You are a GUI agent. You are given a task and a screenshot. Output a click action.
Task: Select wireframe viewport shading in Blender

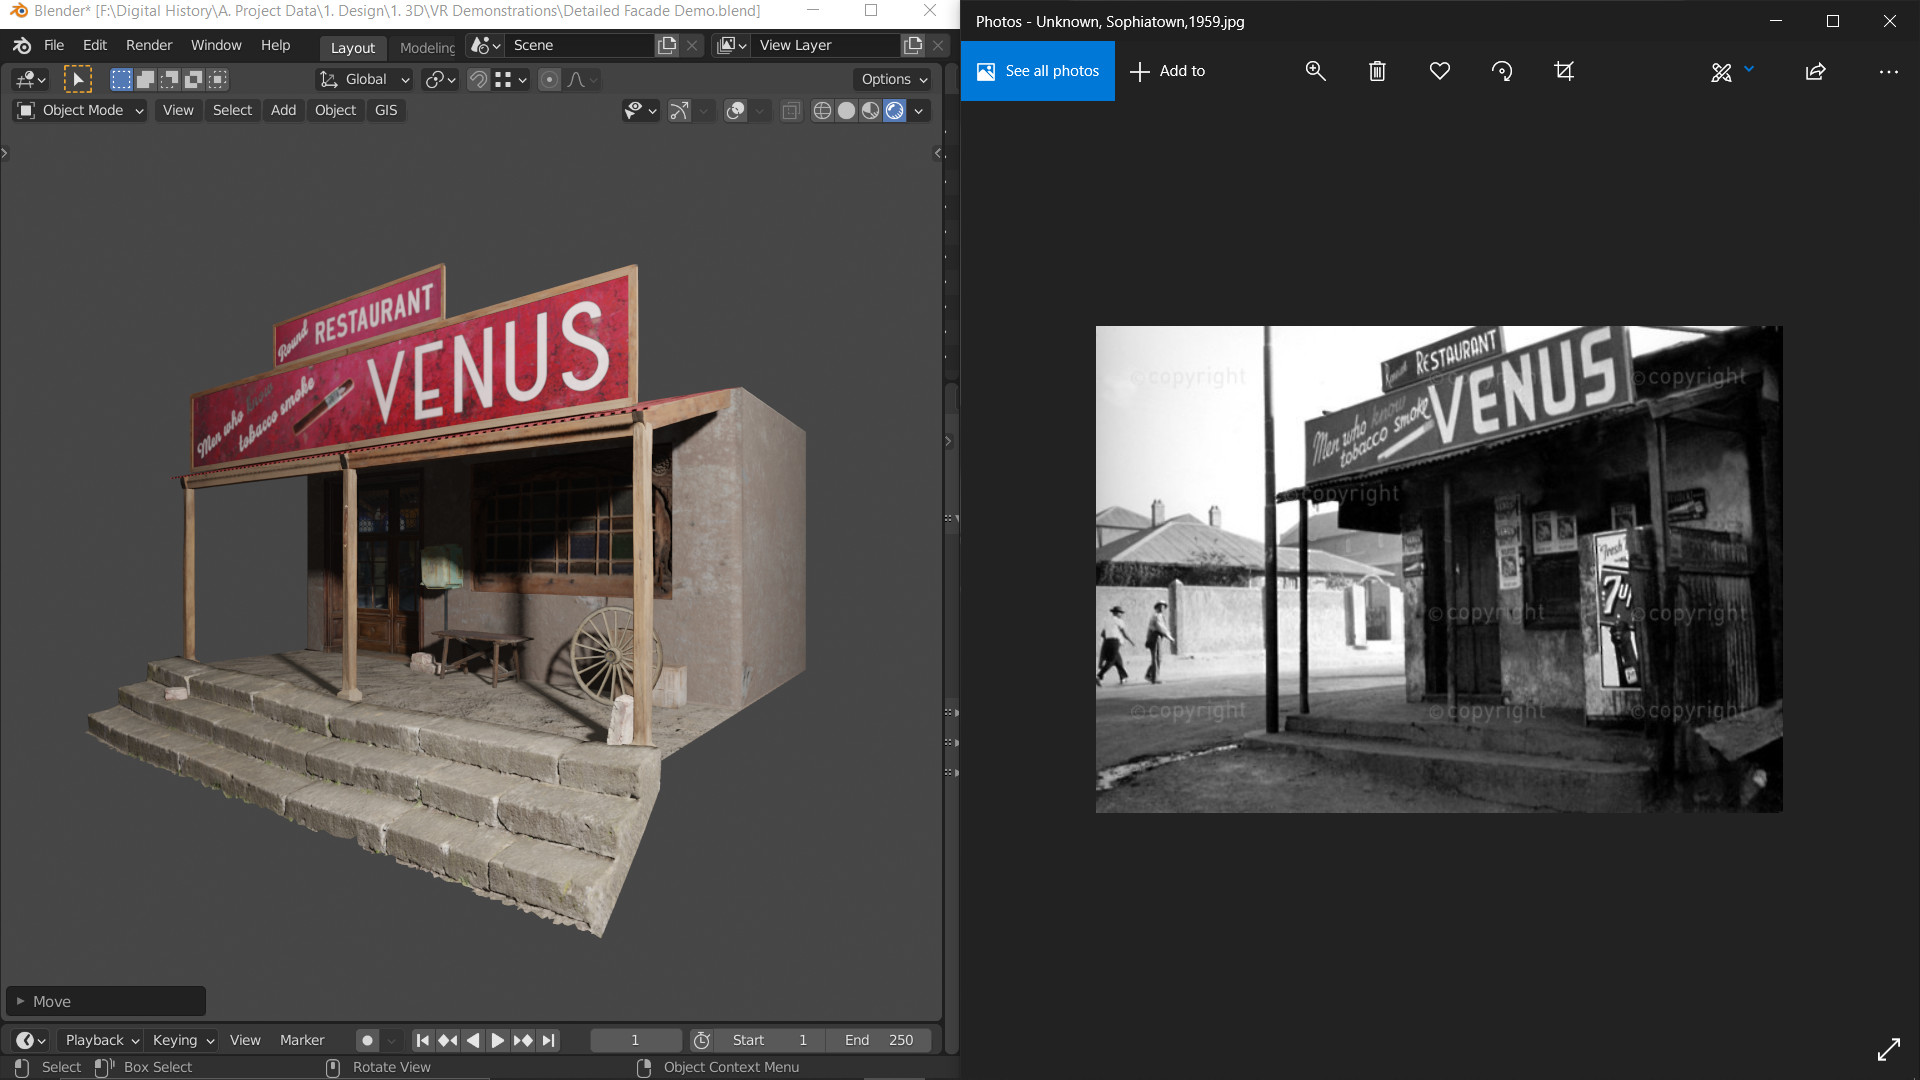tap(822, 111)
